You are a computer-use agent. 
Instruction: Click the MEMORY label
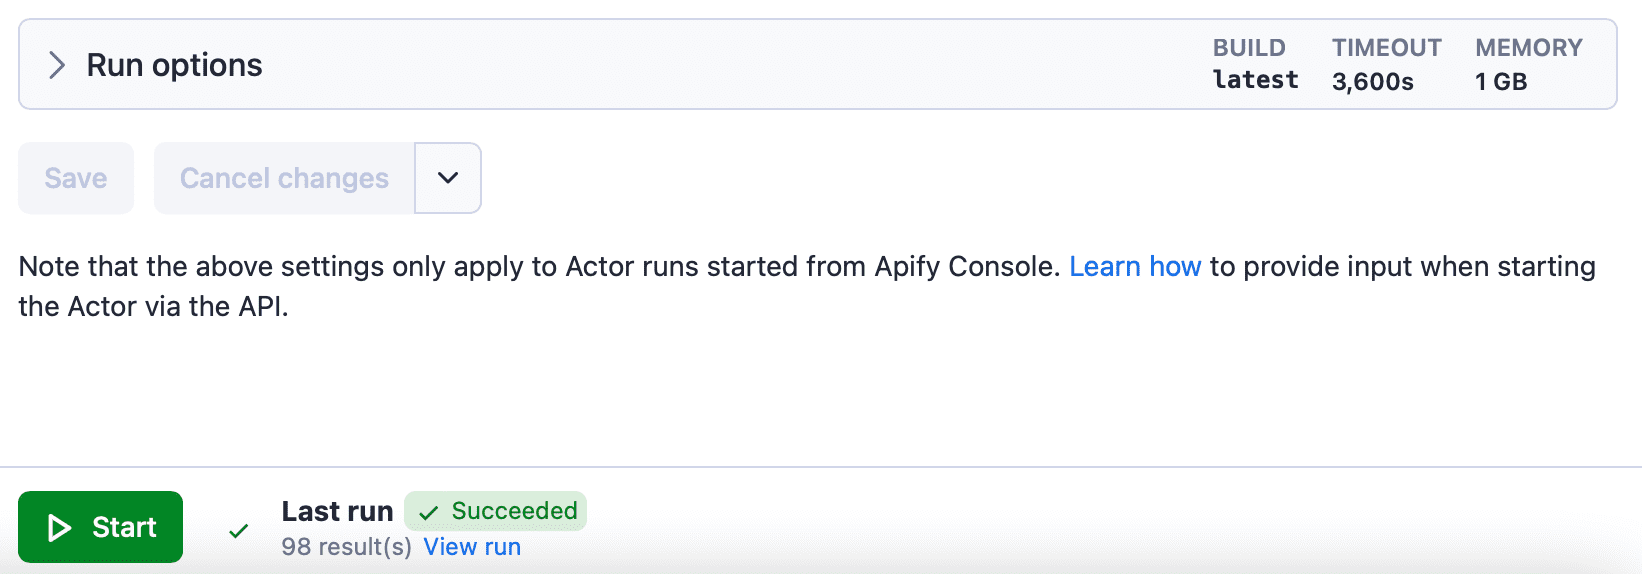1528,48
